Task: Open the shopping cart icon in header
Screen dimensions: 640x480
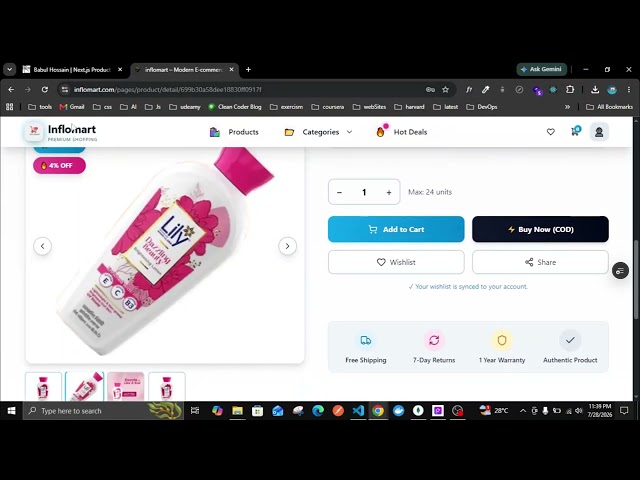Action: [575, 131]
